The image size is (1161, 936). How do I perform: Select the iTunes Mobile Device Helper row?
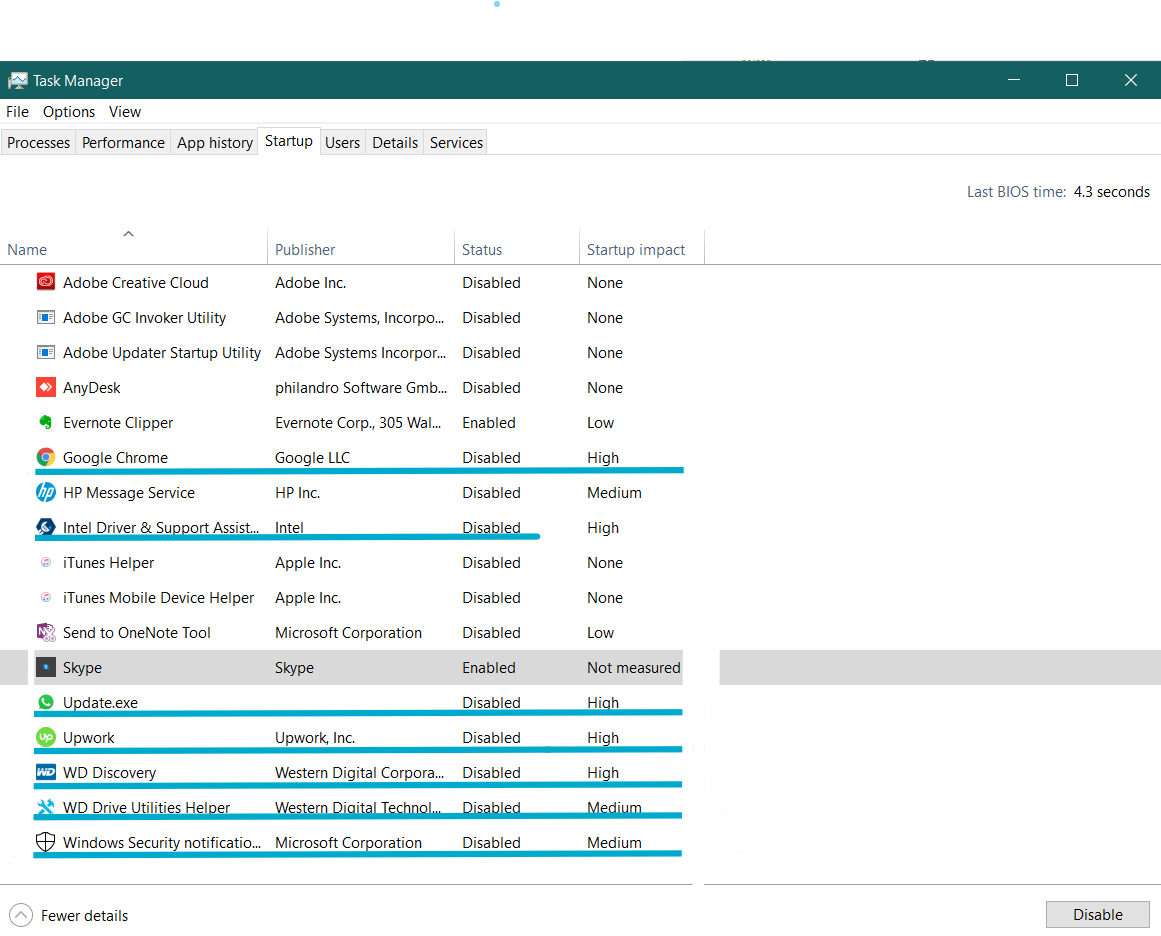tap(158, 597)
